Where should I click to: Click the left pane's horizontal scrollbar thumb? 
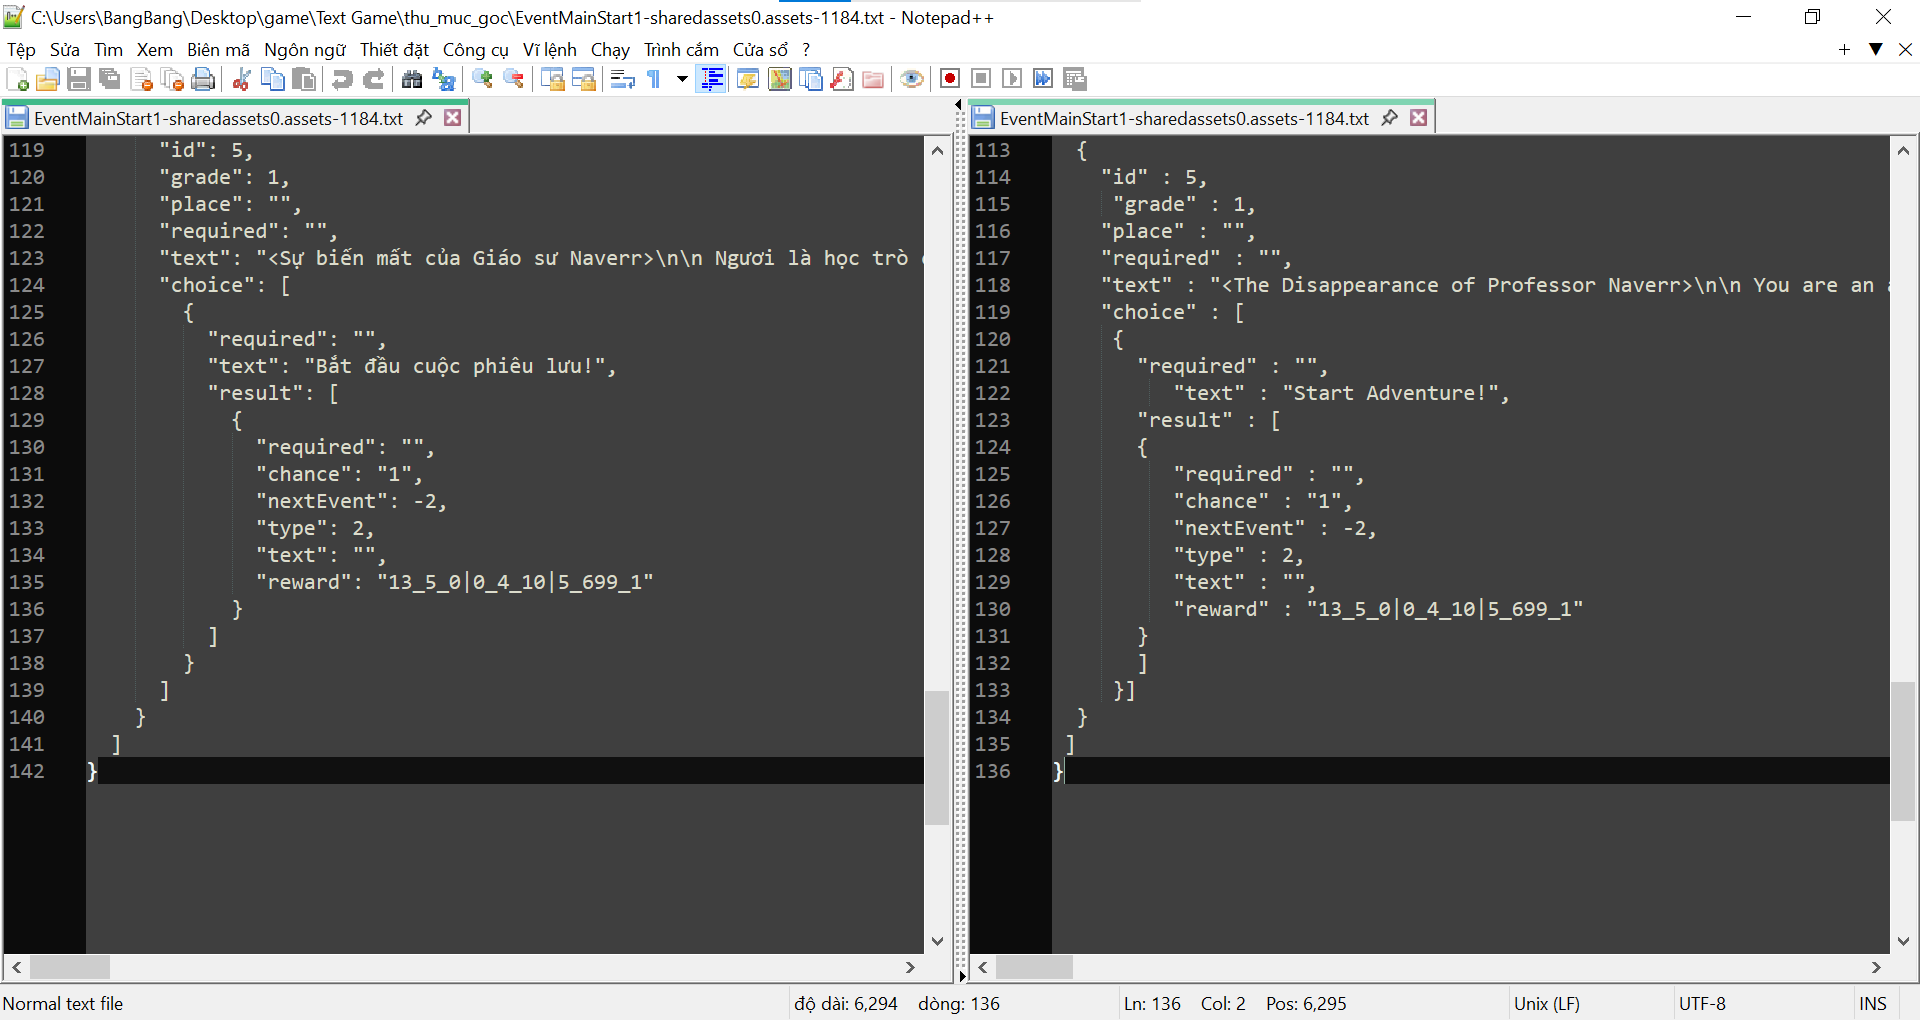click(x=70, y=967)
